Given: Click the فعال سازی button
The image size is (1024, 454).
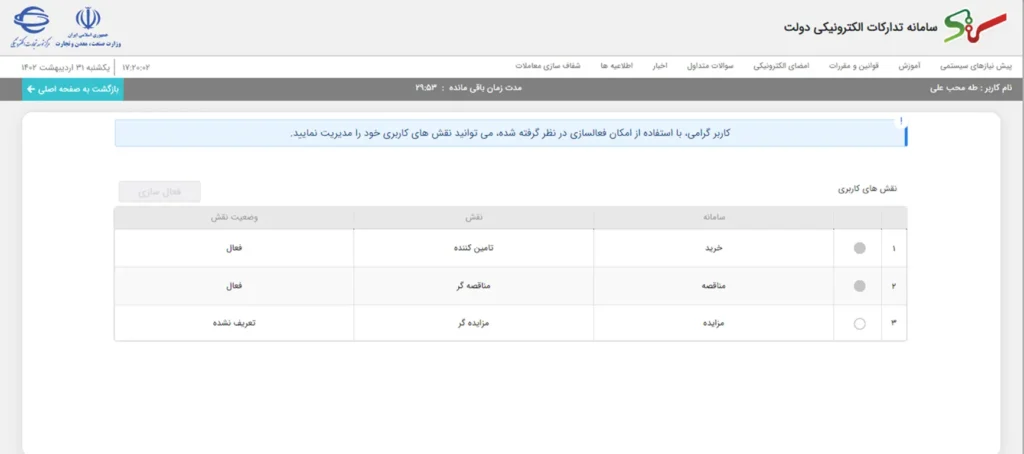Looking at the screenshot, I should pyautogui.click(x=159, y=192).
